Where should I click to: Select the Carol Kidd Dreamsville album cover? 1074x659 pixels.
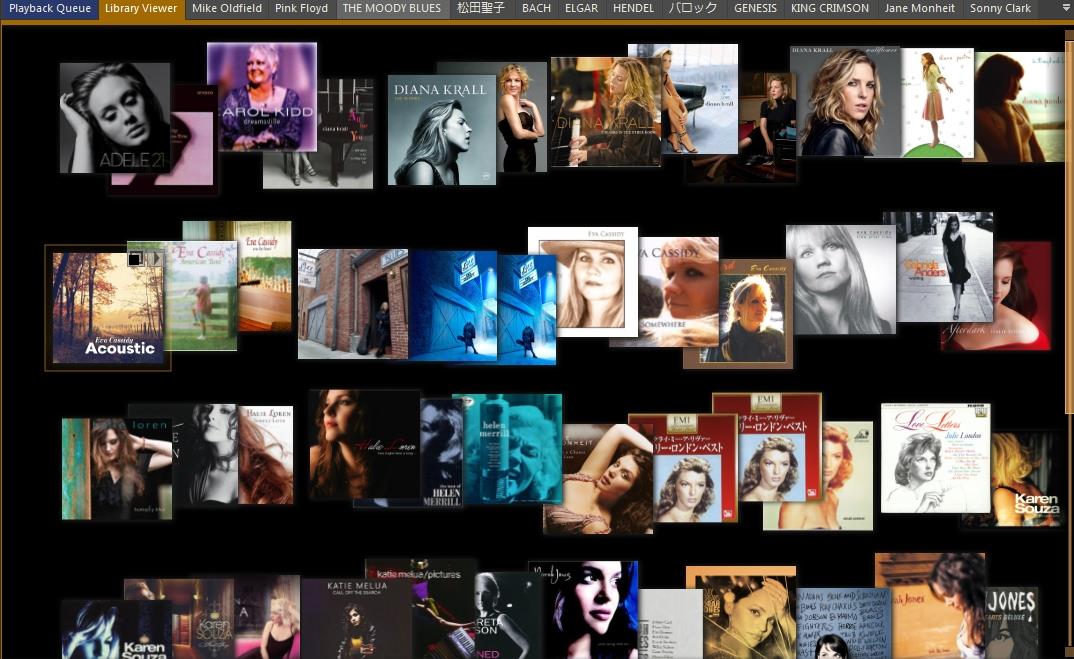262,97
